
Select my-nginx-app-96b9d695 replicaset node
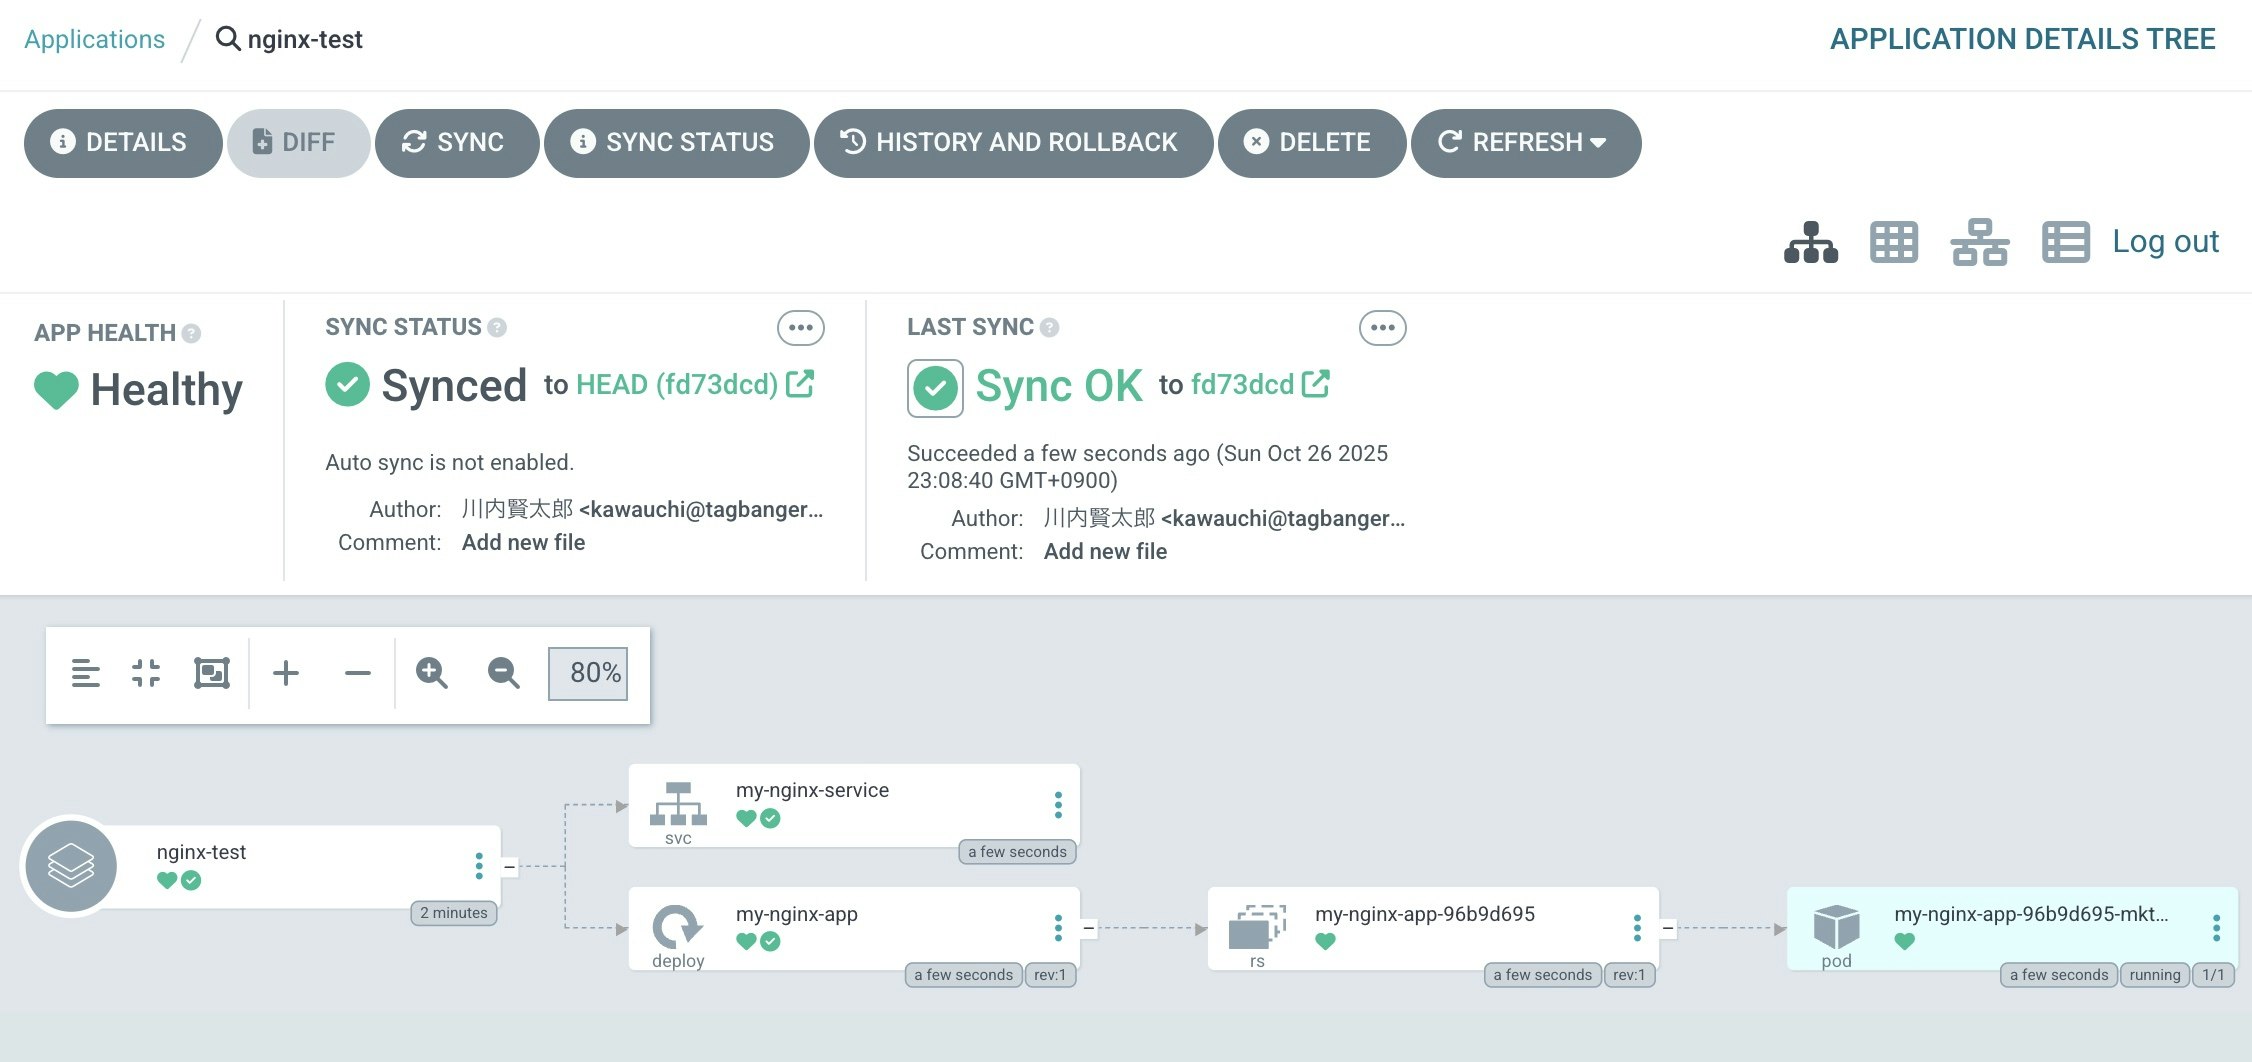click(x=1433, y=928)
